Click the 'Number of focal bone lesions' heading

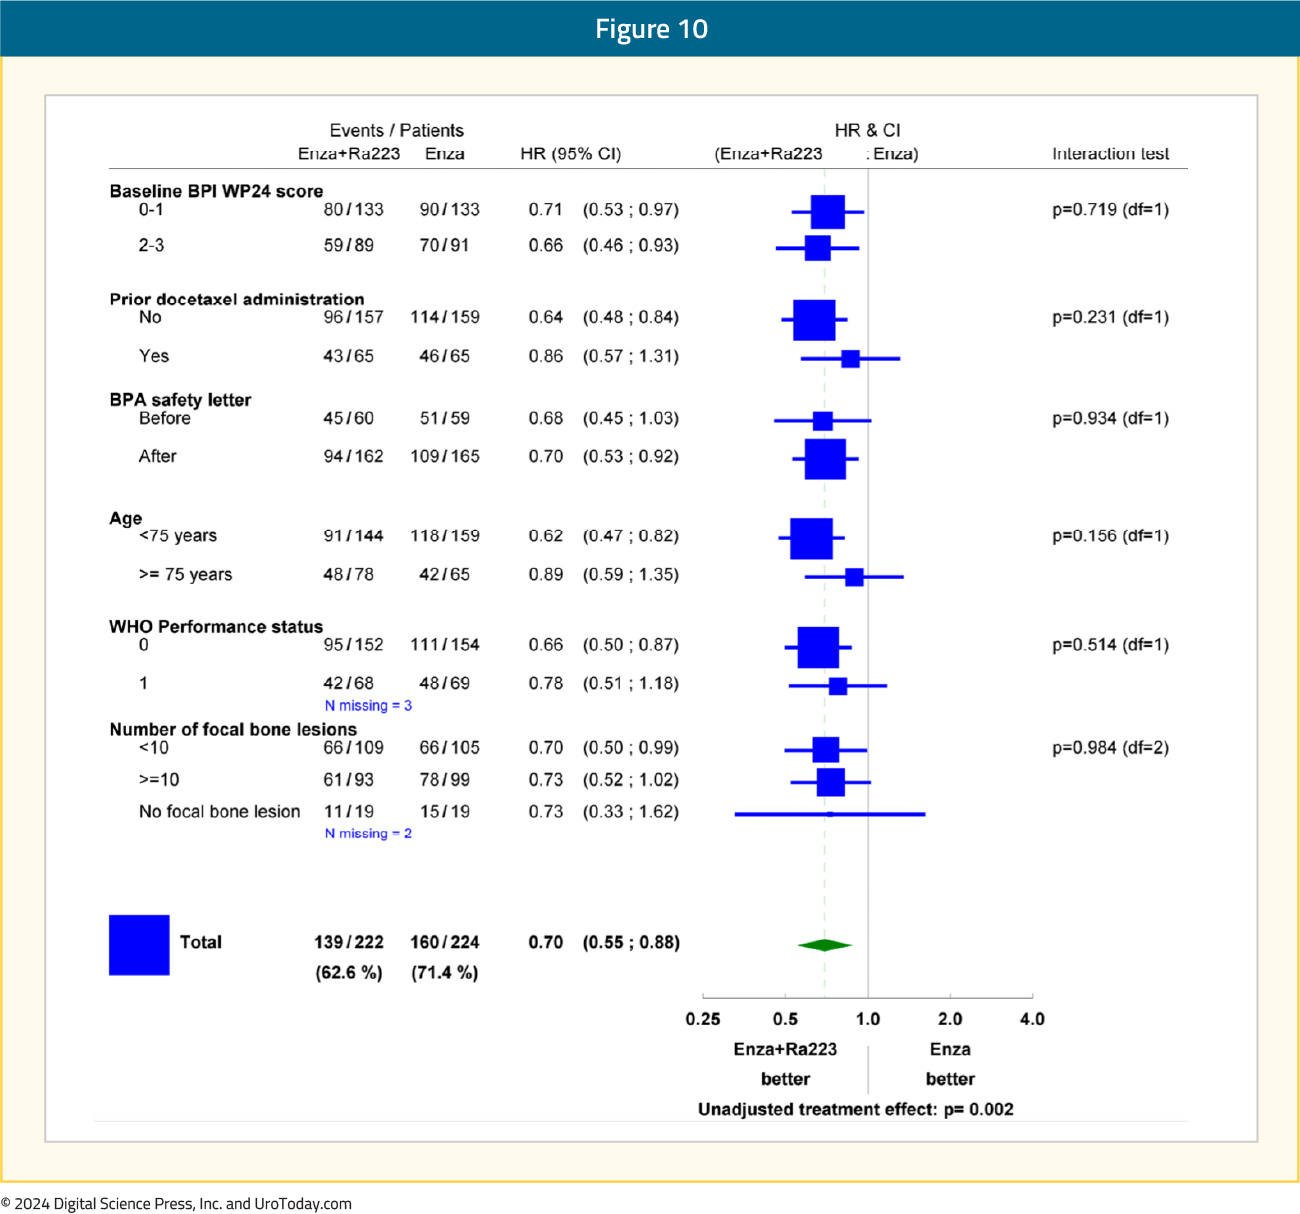[233, 730]
